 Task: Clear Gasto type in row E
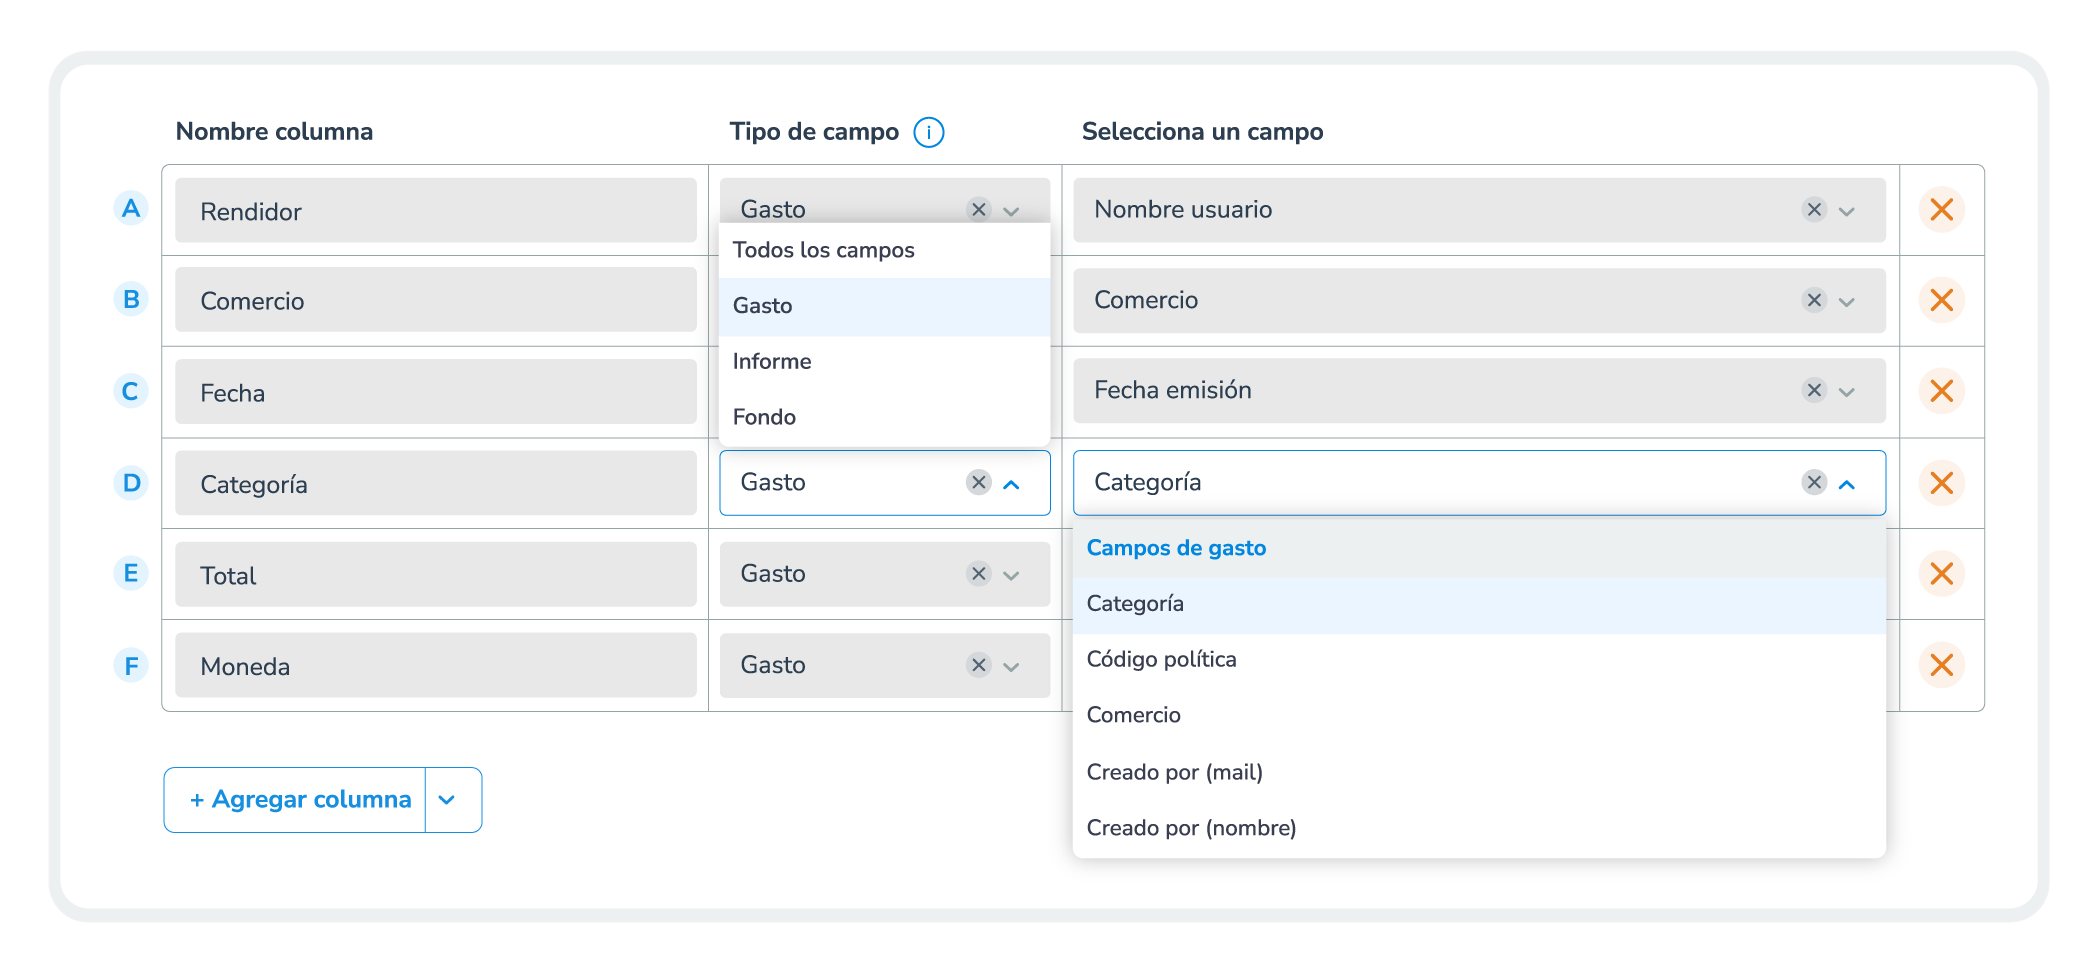pyautogui.click(x=978, y=574)
